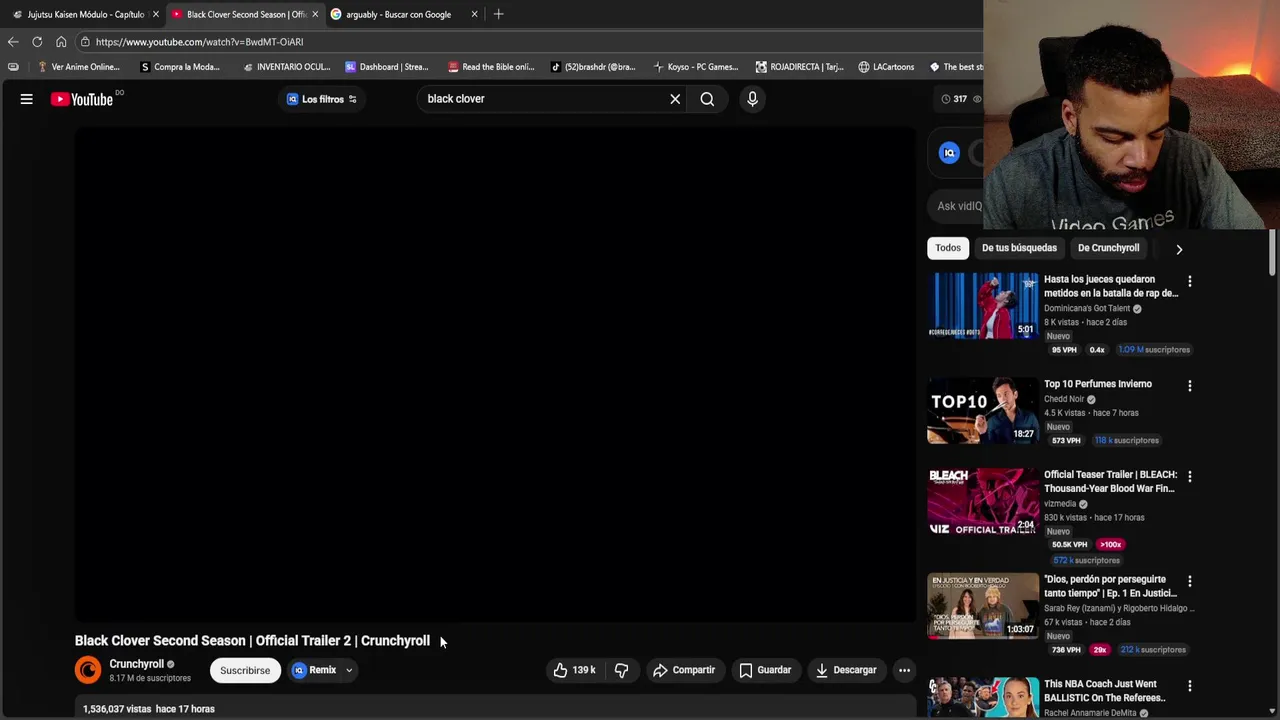Screen dimensions: 1280x720
Task: Open the TikTok '(52)brashdr' bookmark
Action: coord(593,67)
